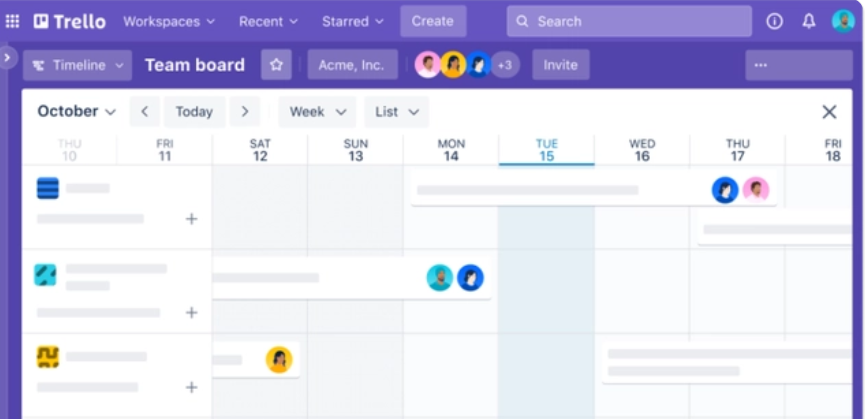The image size is (866, 419).
Task: Focus the Search field
Action: coord(629,21)
